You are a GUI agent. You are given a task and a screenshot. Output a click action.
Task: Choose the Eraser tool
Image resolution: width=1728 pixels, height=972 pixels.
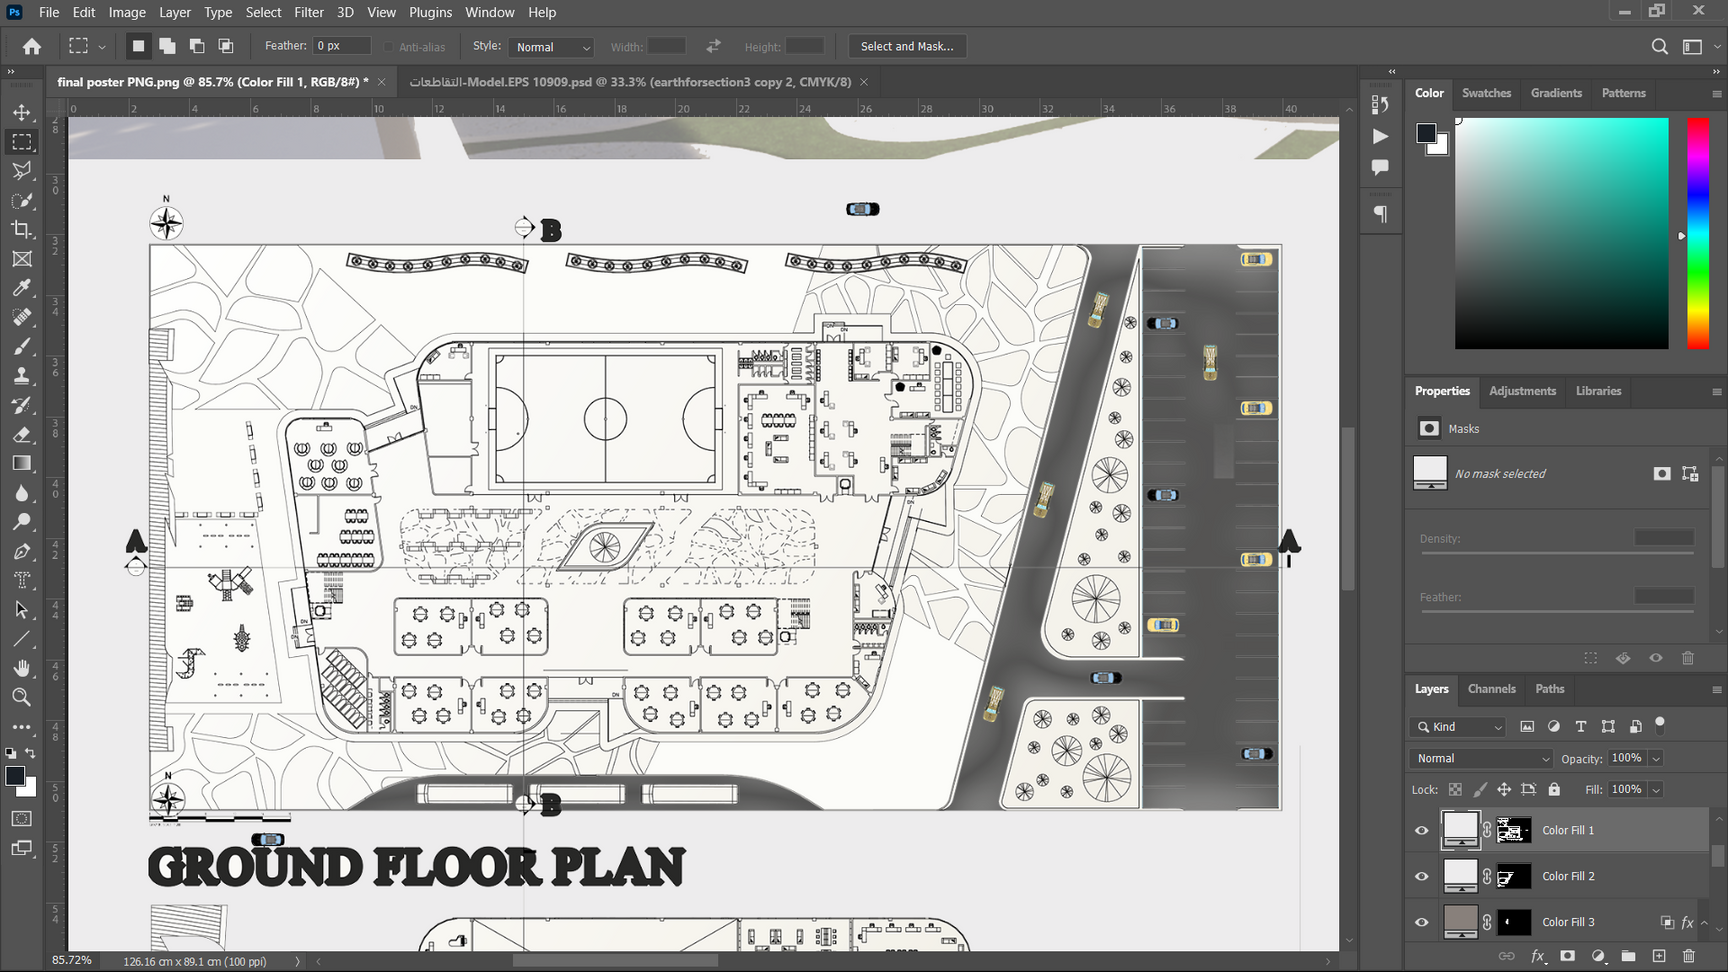coord(22,435)
